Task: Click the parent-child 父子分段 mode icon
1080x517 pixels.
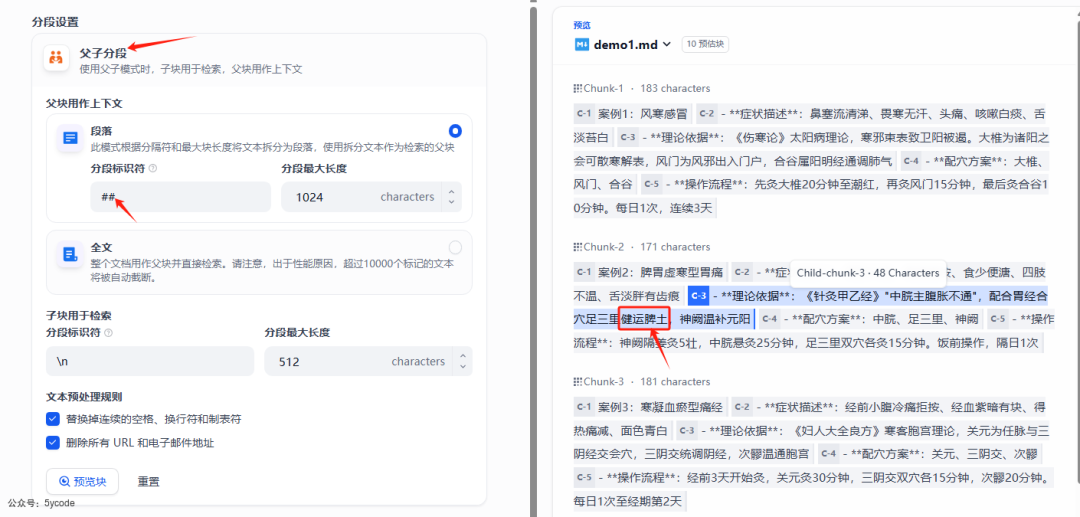Action: [x=56, y=58]
